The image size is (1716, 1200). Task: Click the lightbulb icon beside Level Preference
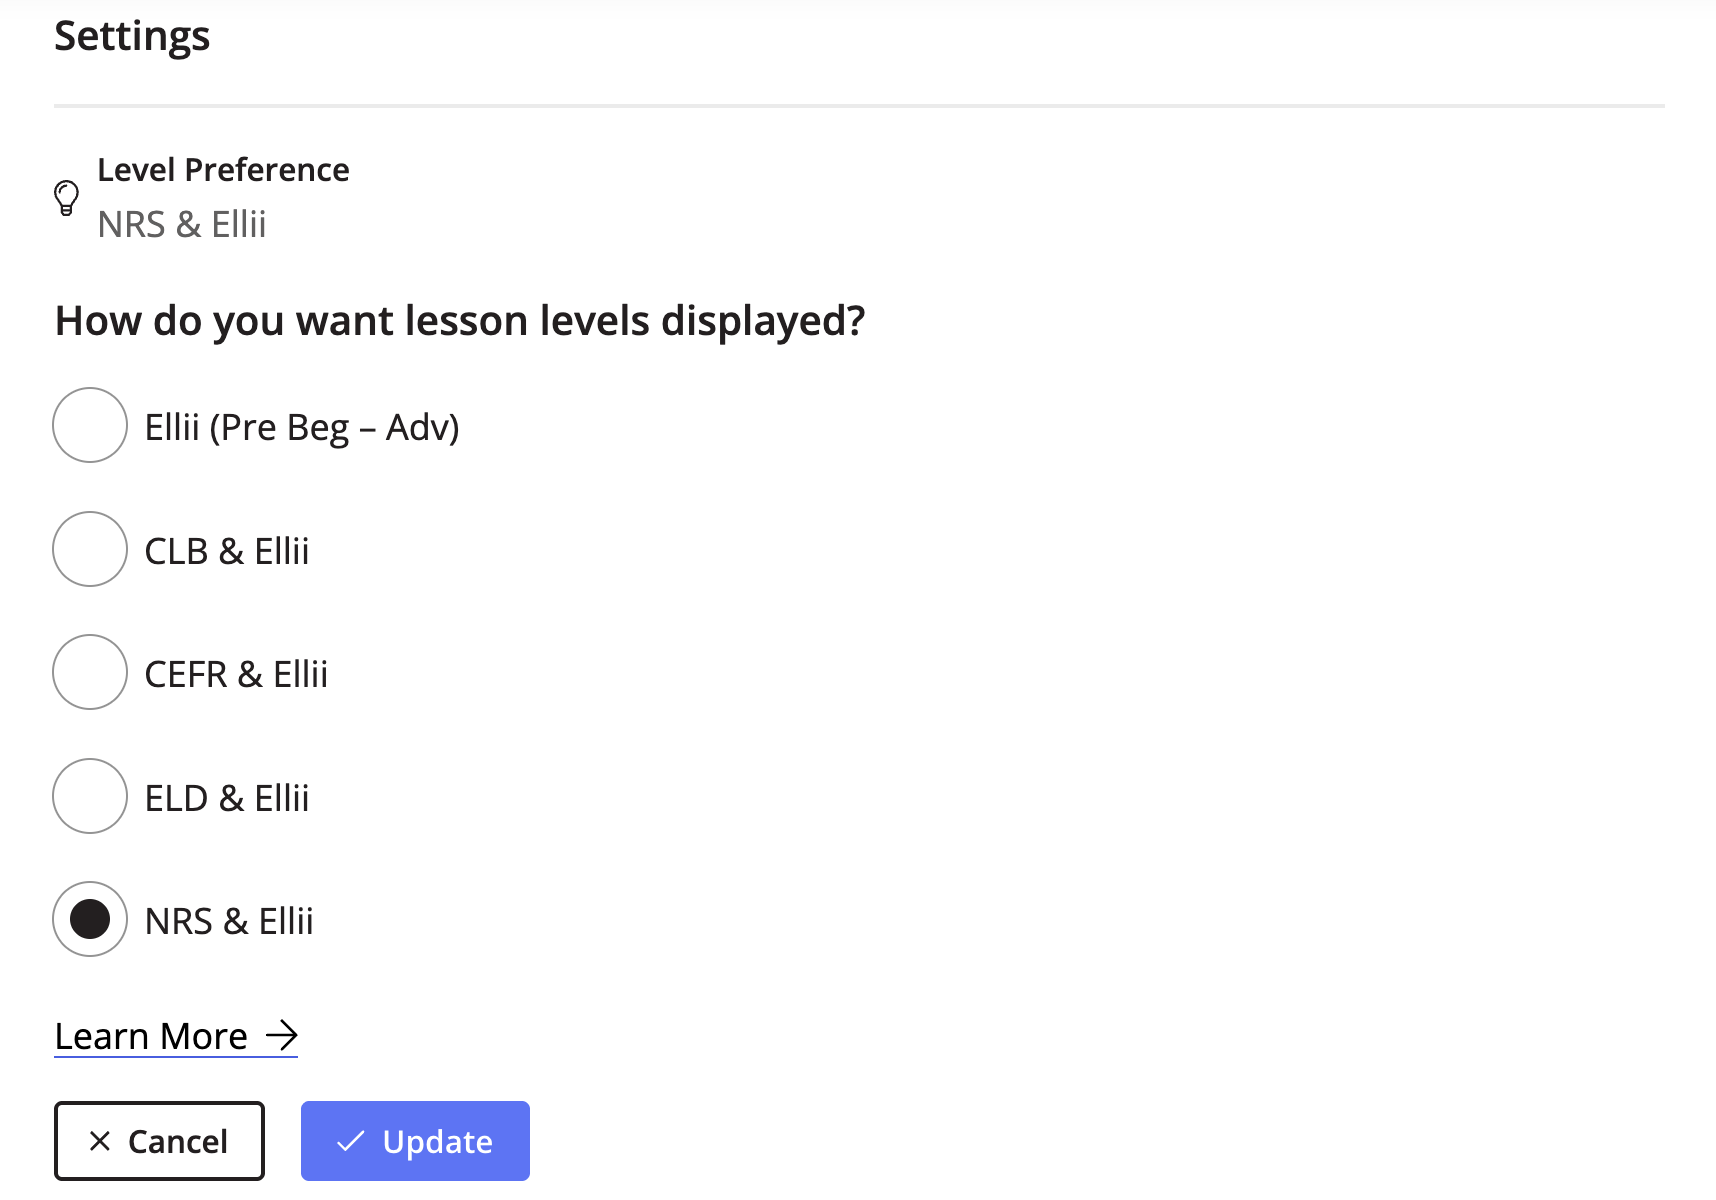(x=66, y=198)
